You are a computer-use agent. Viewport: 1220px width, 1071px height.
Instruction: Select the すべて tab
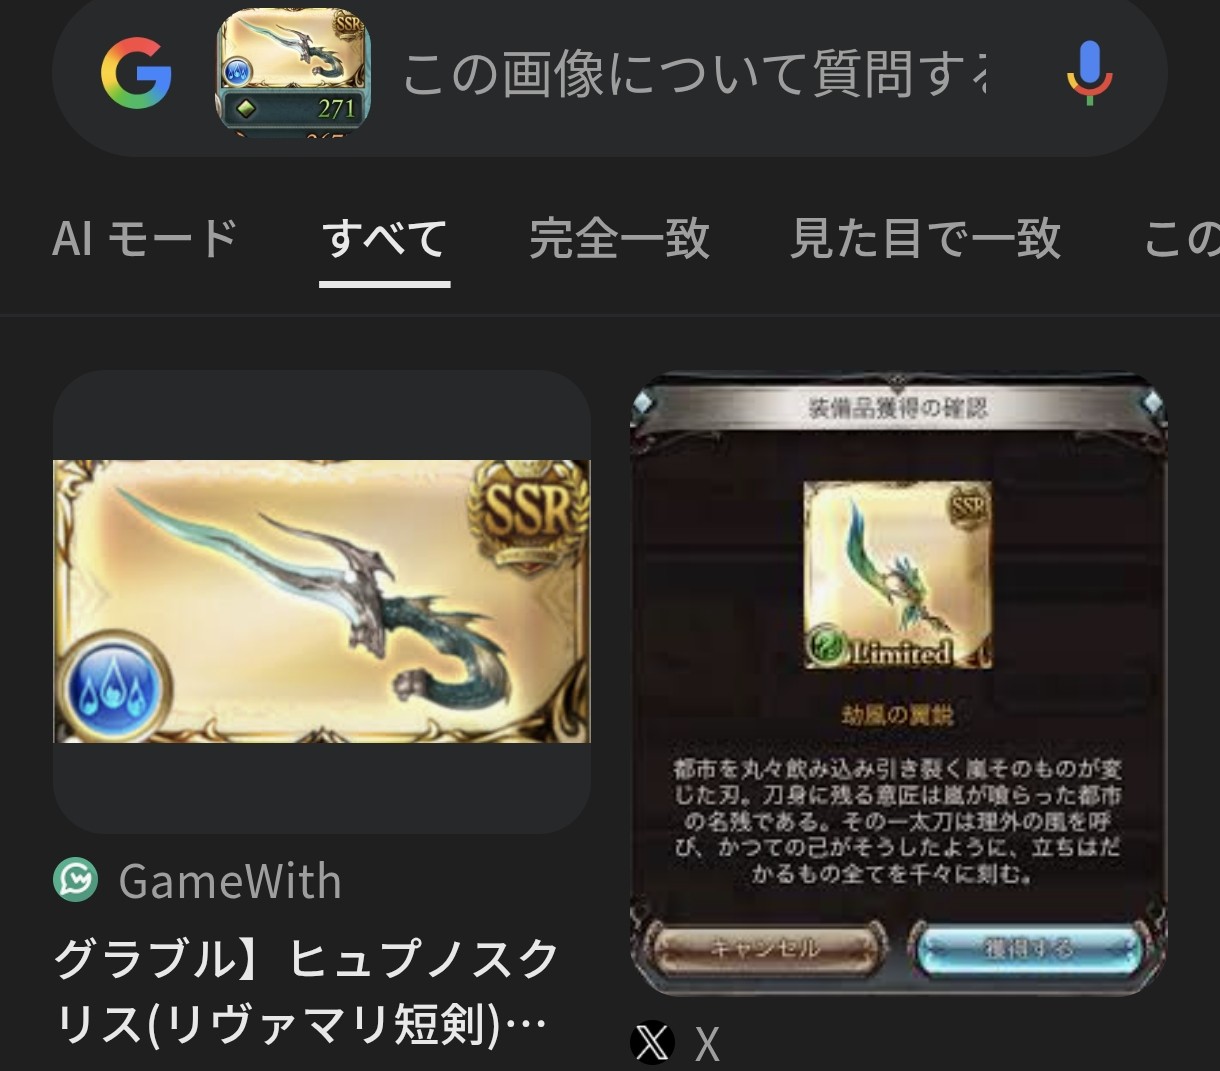click(384, 238)
